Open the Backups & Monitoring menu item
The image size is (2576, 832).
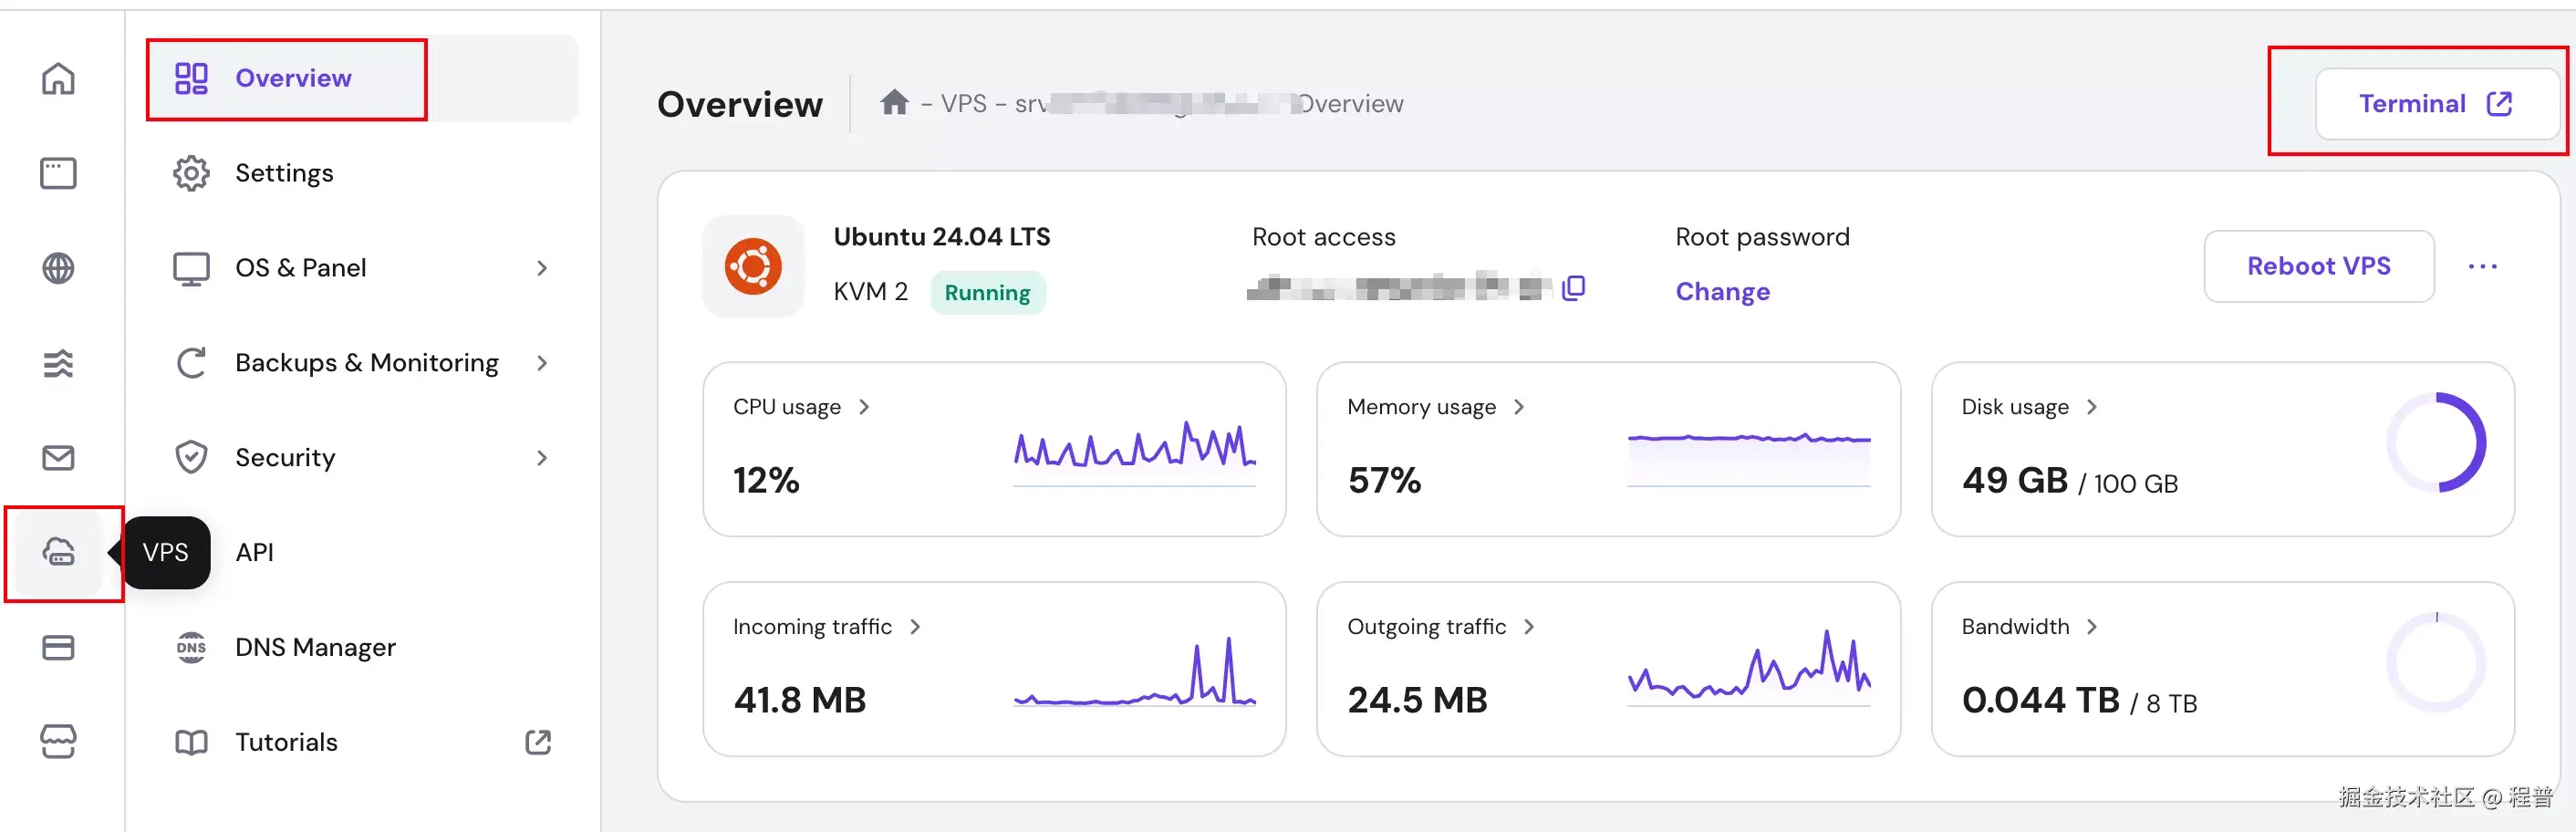(x=362, y=363)
